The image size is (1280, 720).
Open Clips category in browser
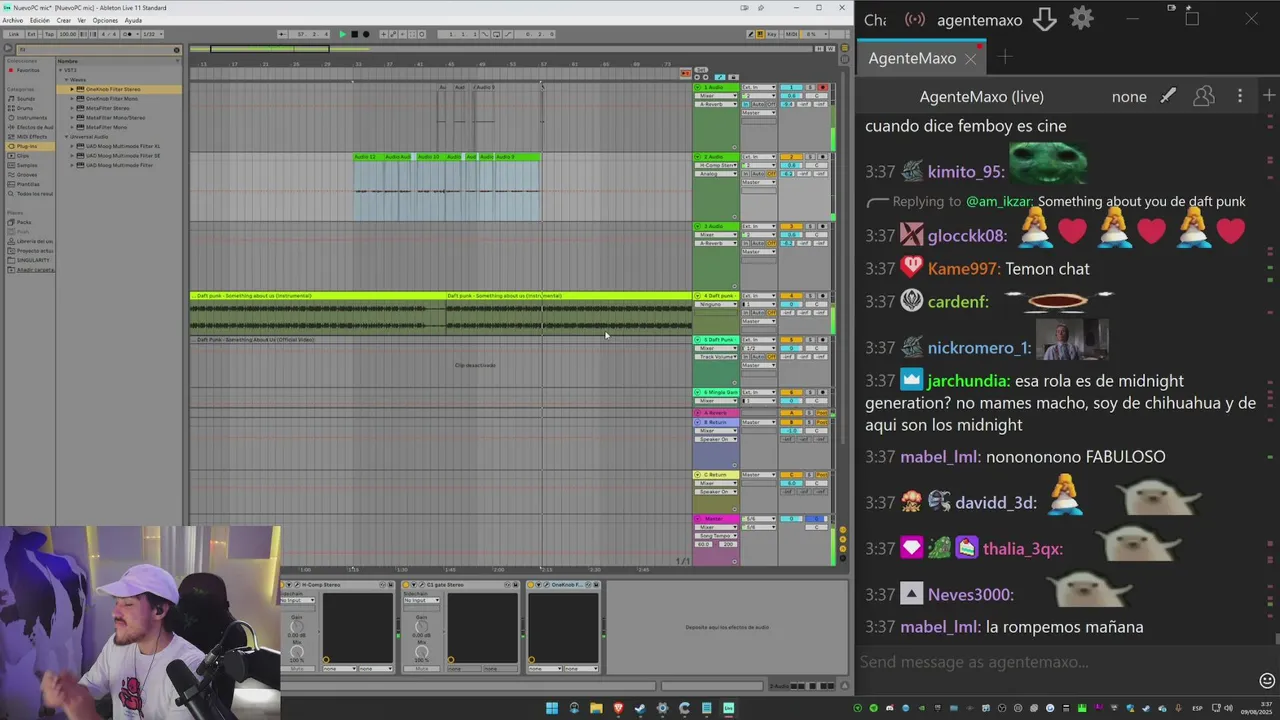[x=23, y=156]
